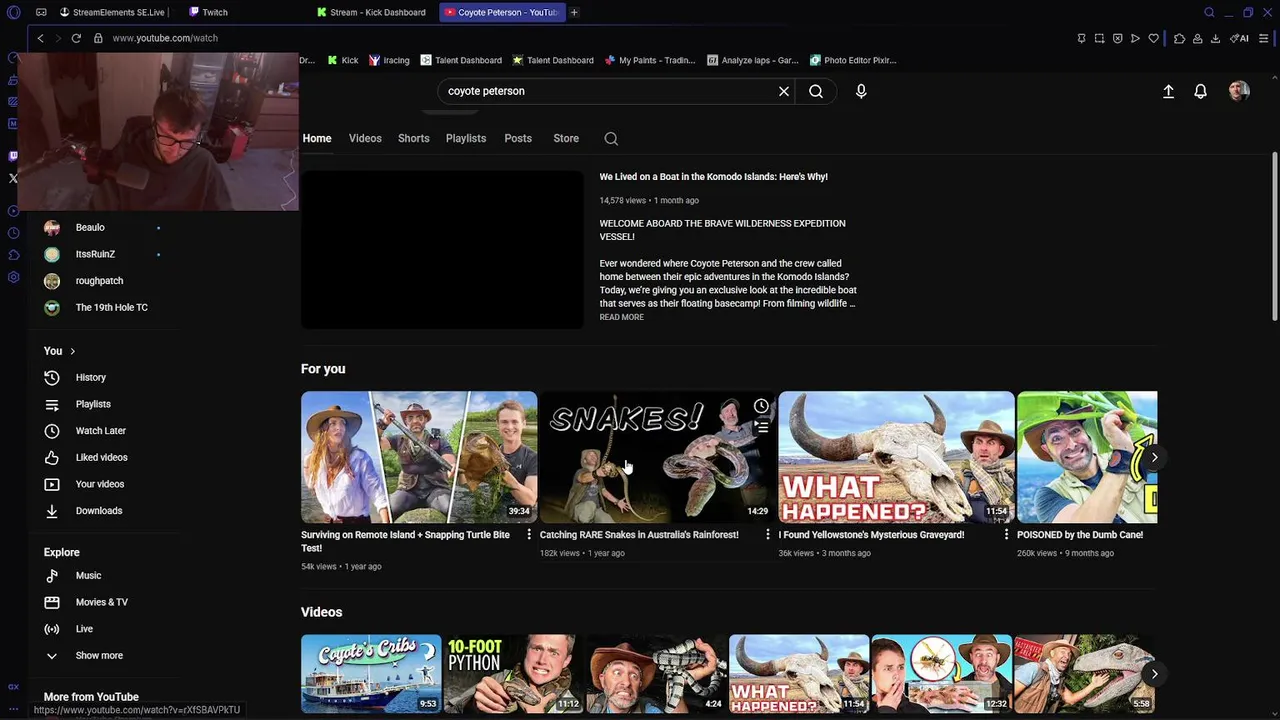Switch to the StreamElements SE.Live browser tab
This screenshot has width=1280, height=720.
[114, 12]
